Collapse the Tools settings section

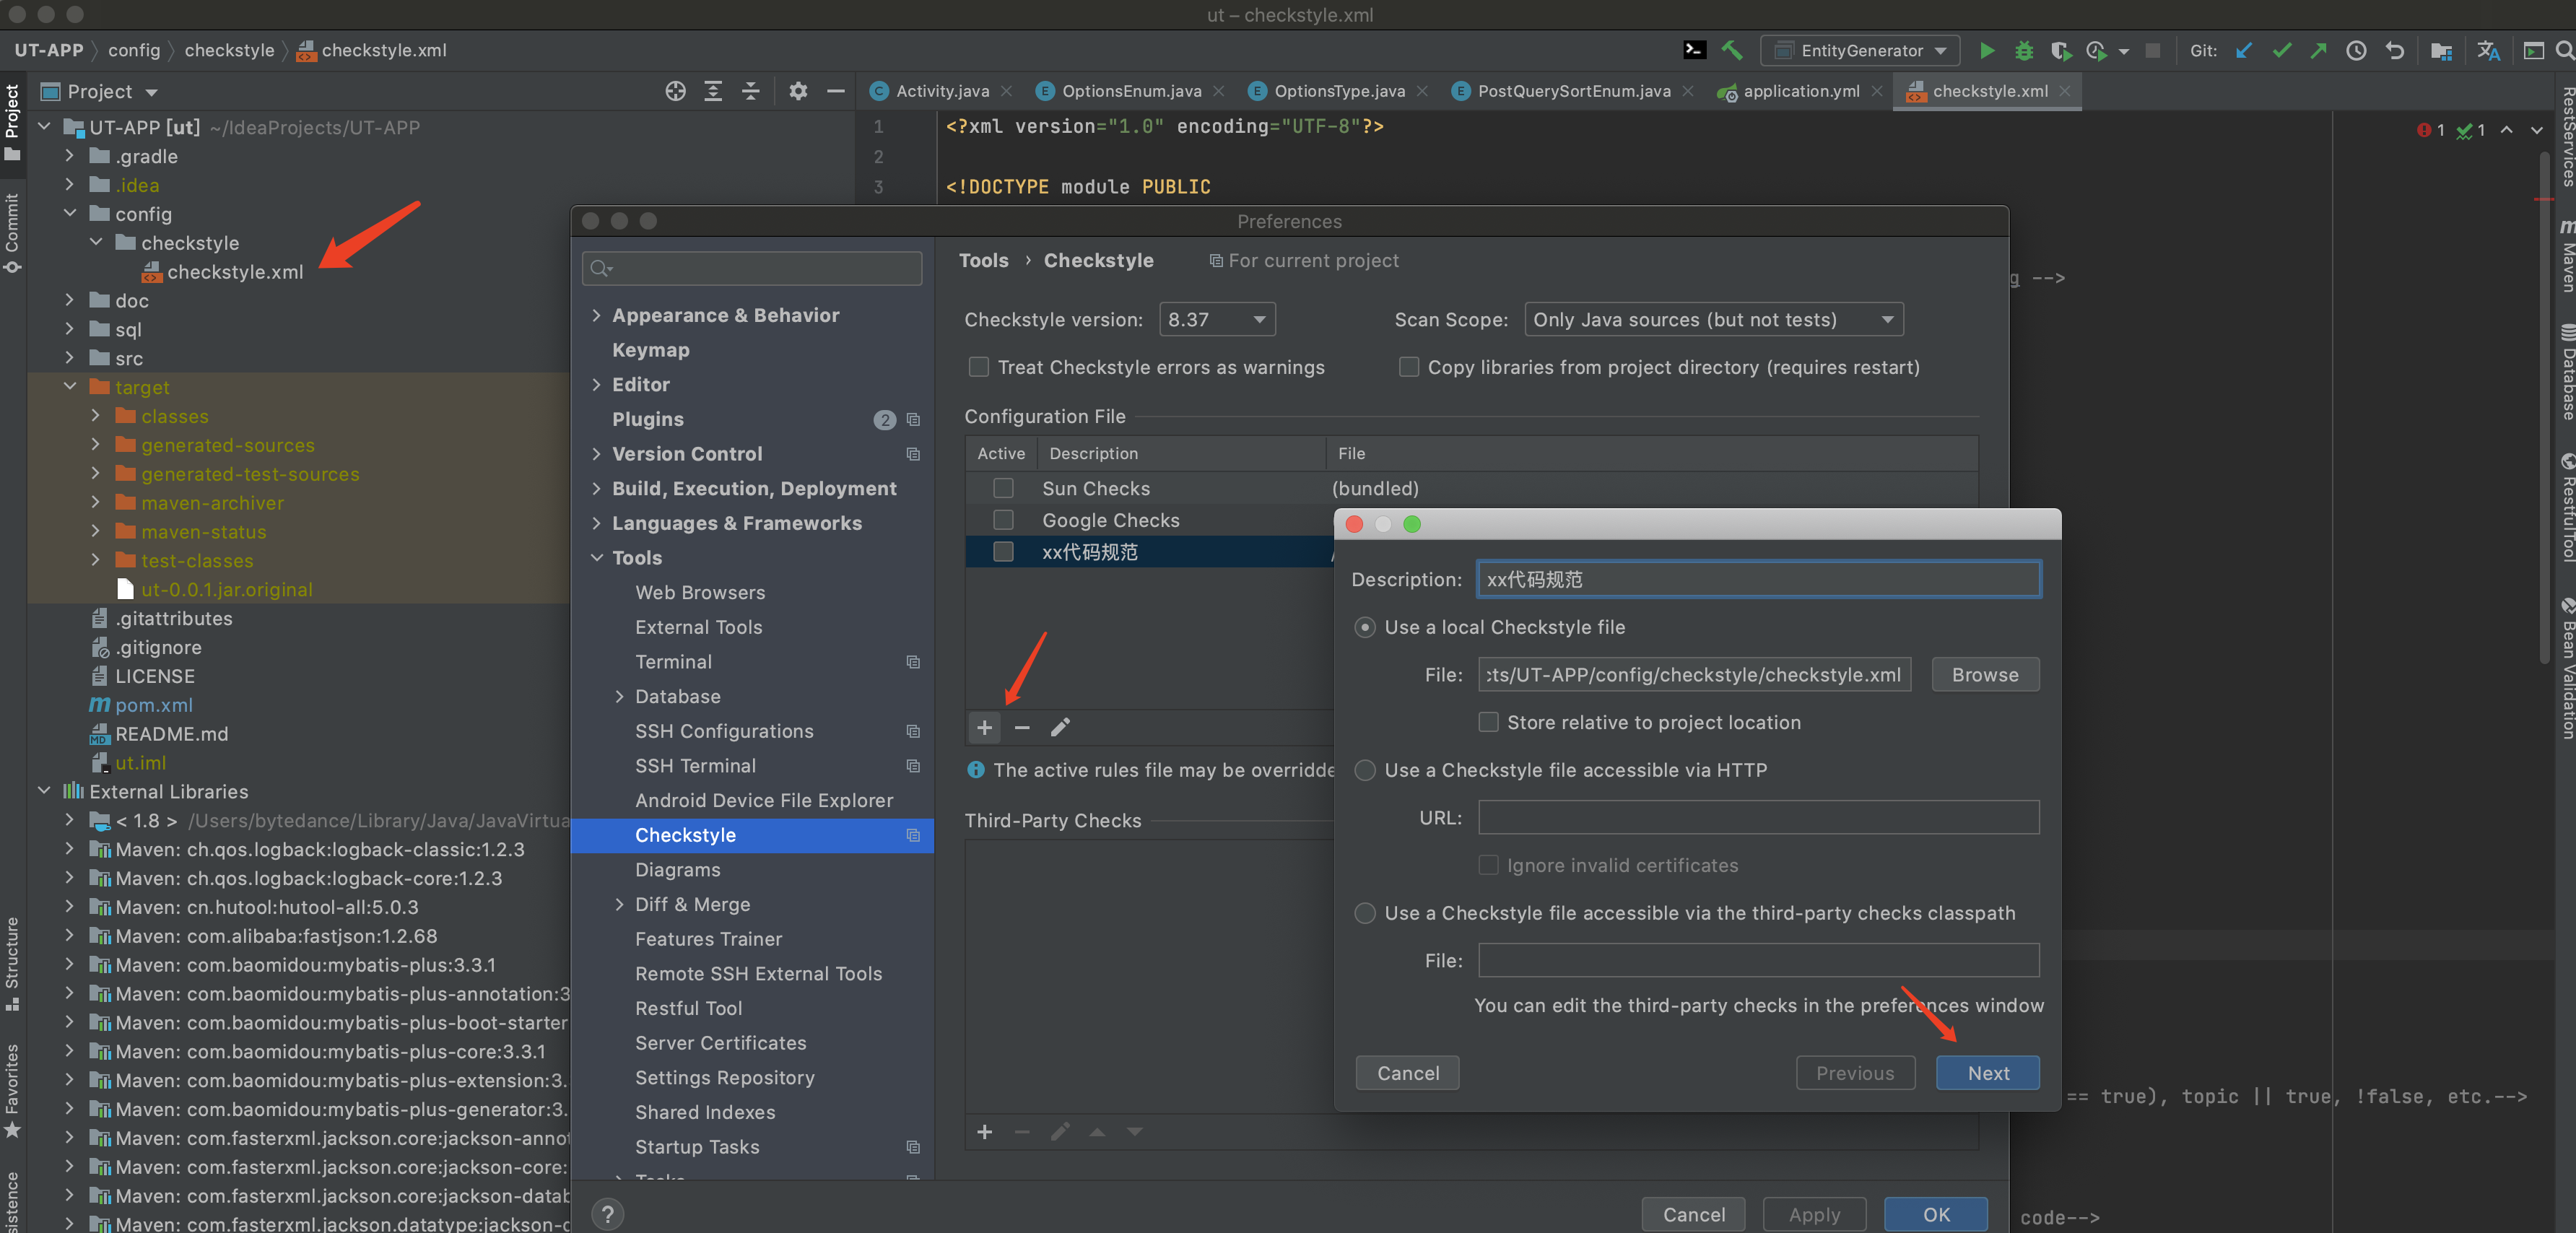pyautogui.click(x=596, y=558)
